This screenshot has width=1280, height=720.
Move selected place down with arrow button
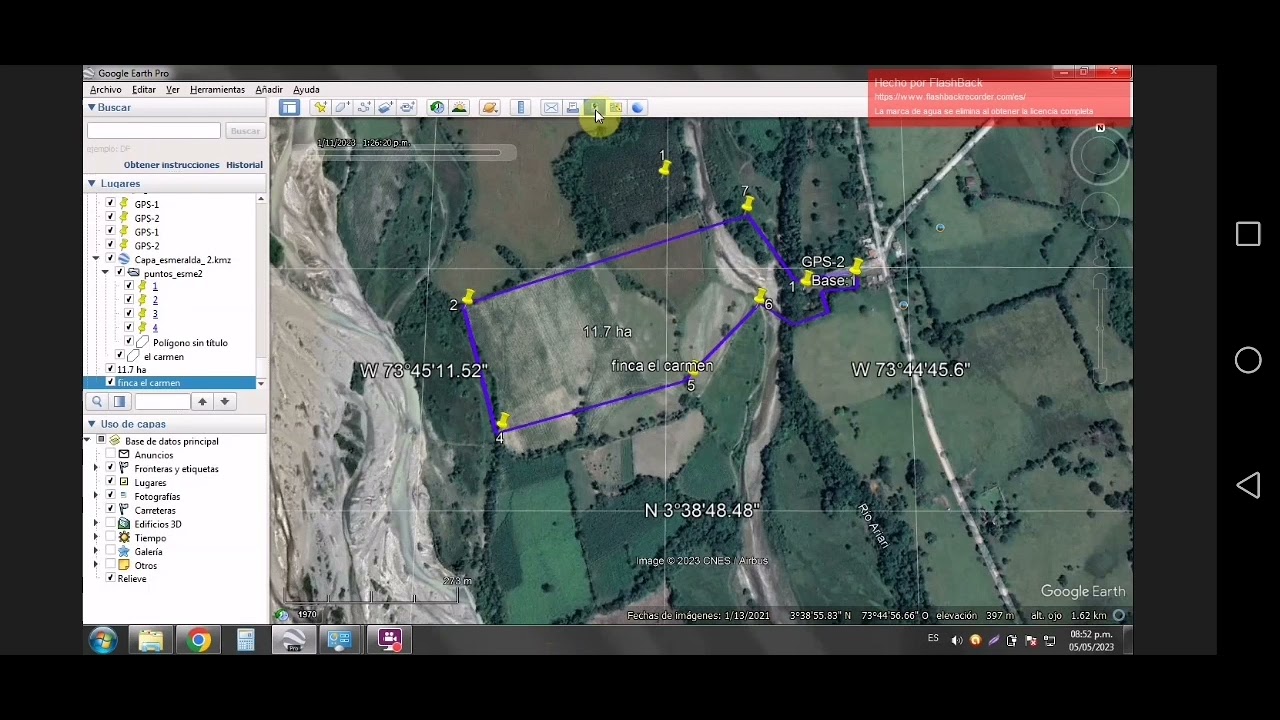(x=224, y=401)
